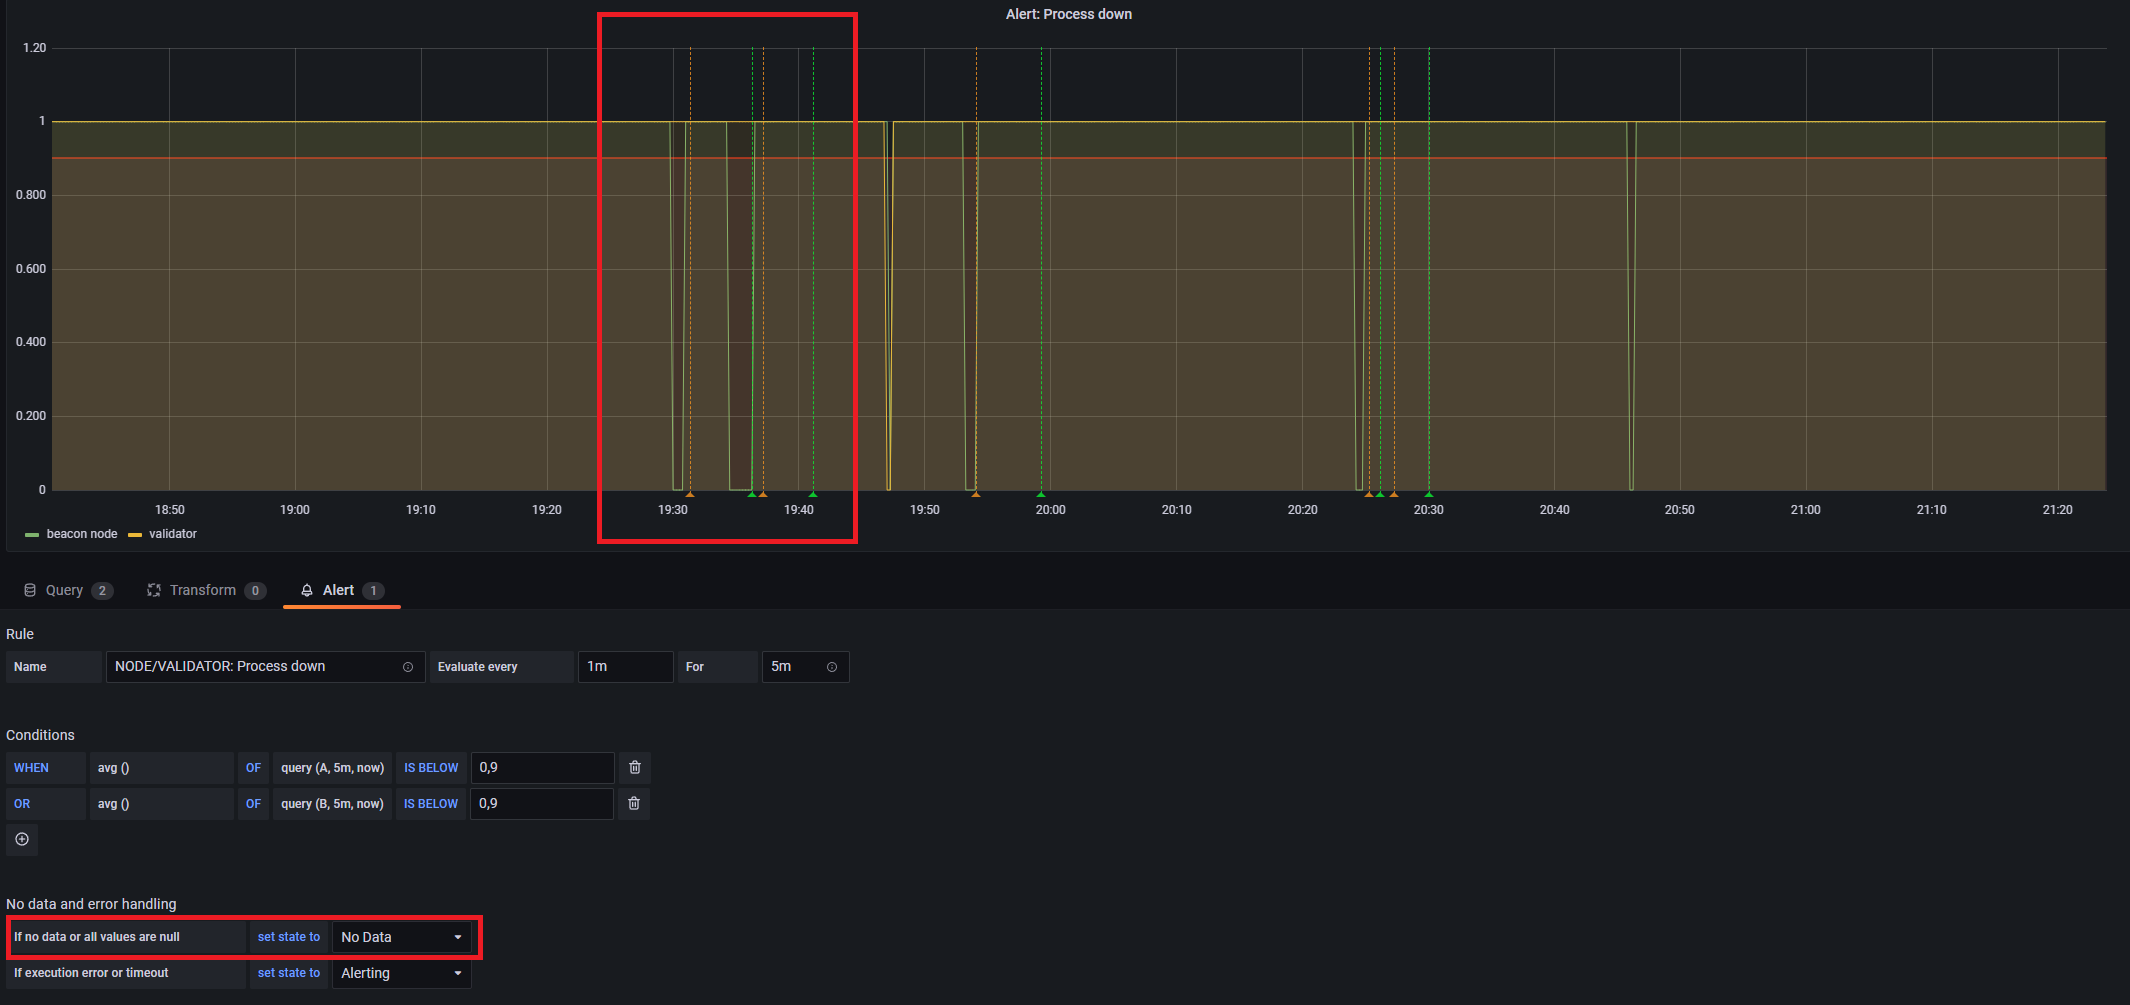Screen dimensions: 2130x1005
Task: Click the database icon on Query tab
Action: coord(30,590)
